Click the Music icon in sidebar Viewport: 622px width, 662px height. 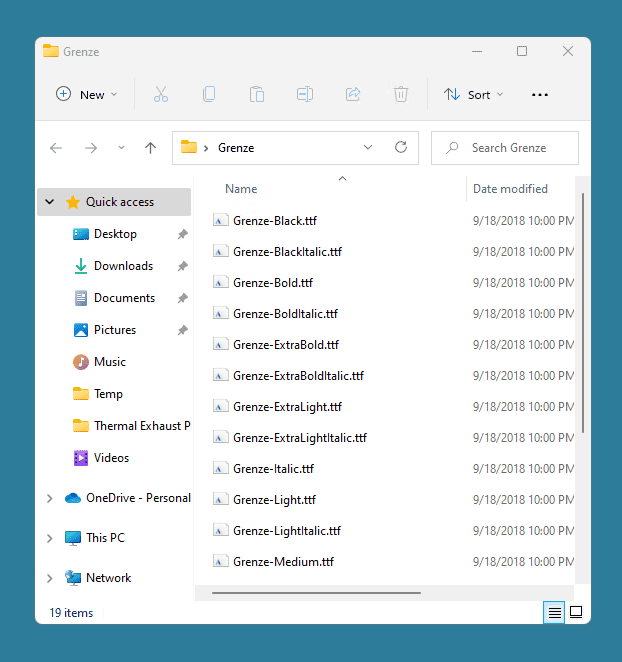tap(81, 362)
